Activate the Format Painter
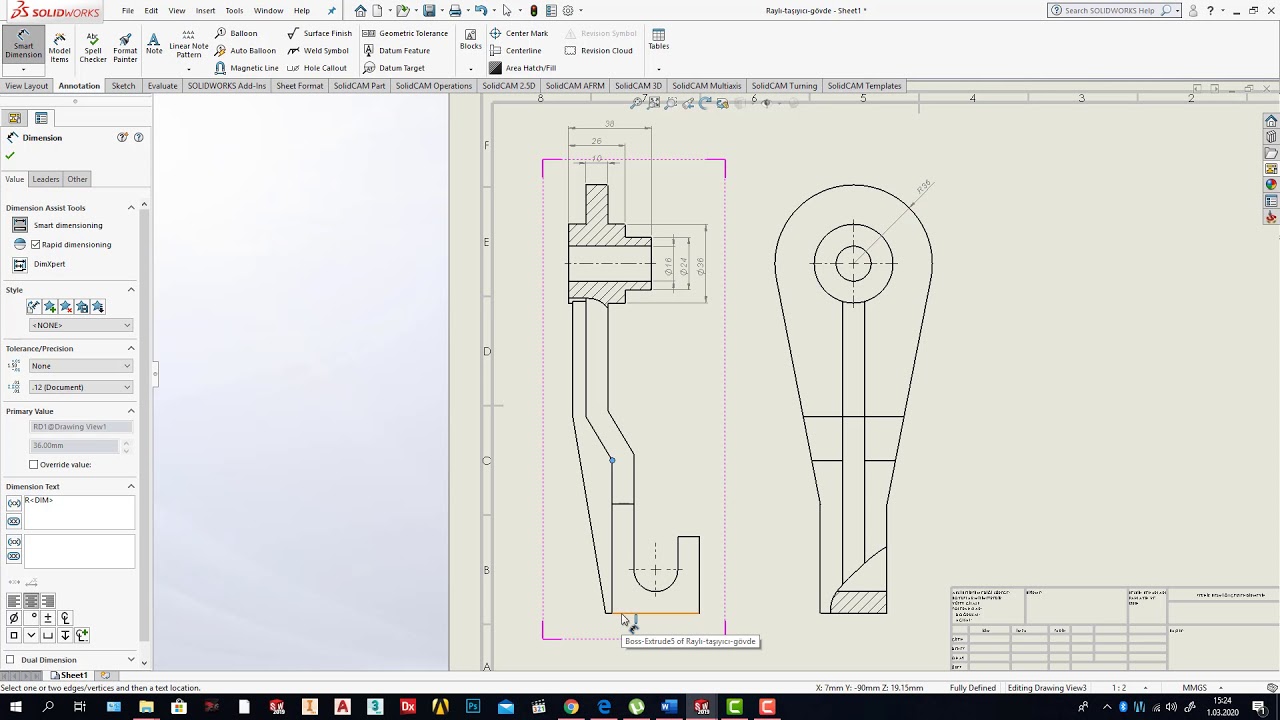This screenshot has width=1280, height=720. pyautogui.click(x=125, y=48)
